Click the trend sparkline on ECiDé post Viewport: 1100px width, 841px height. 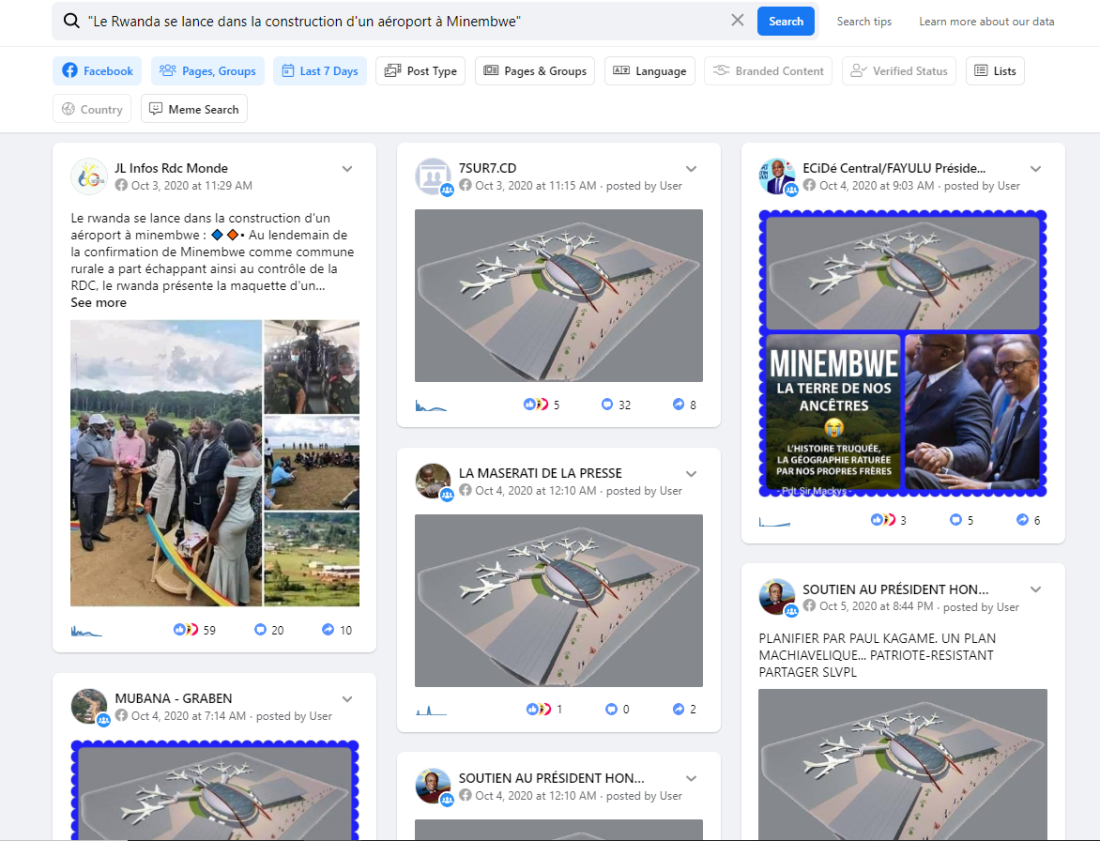[x=774, y=521]
